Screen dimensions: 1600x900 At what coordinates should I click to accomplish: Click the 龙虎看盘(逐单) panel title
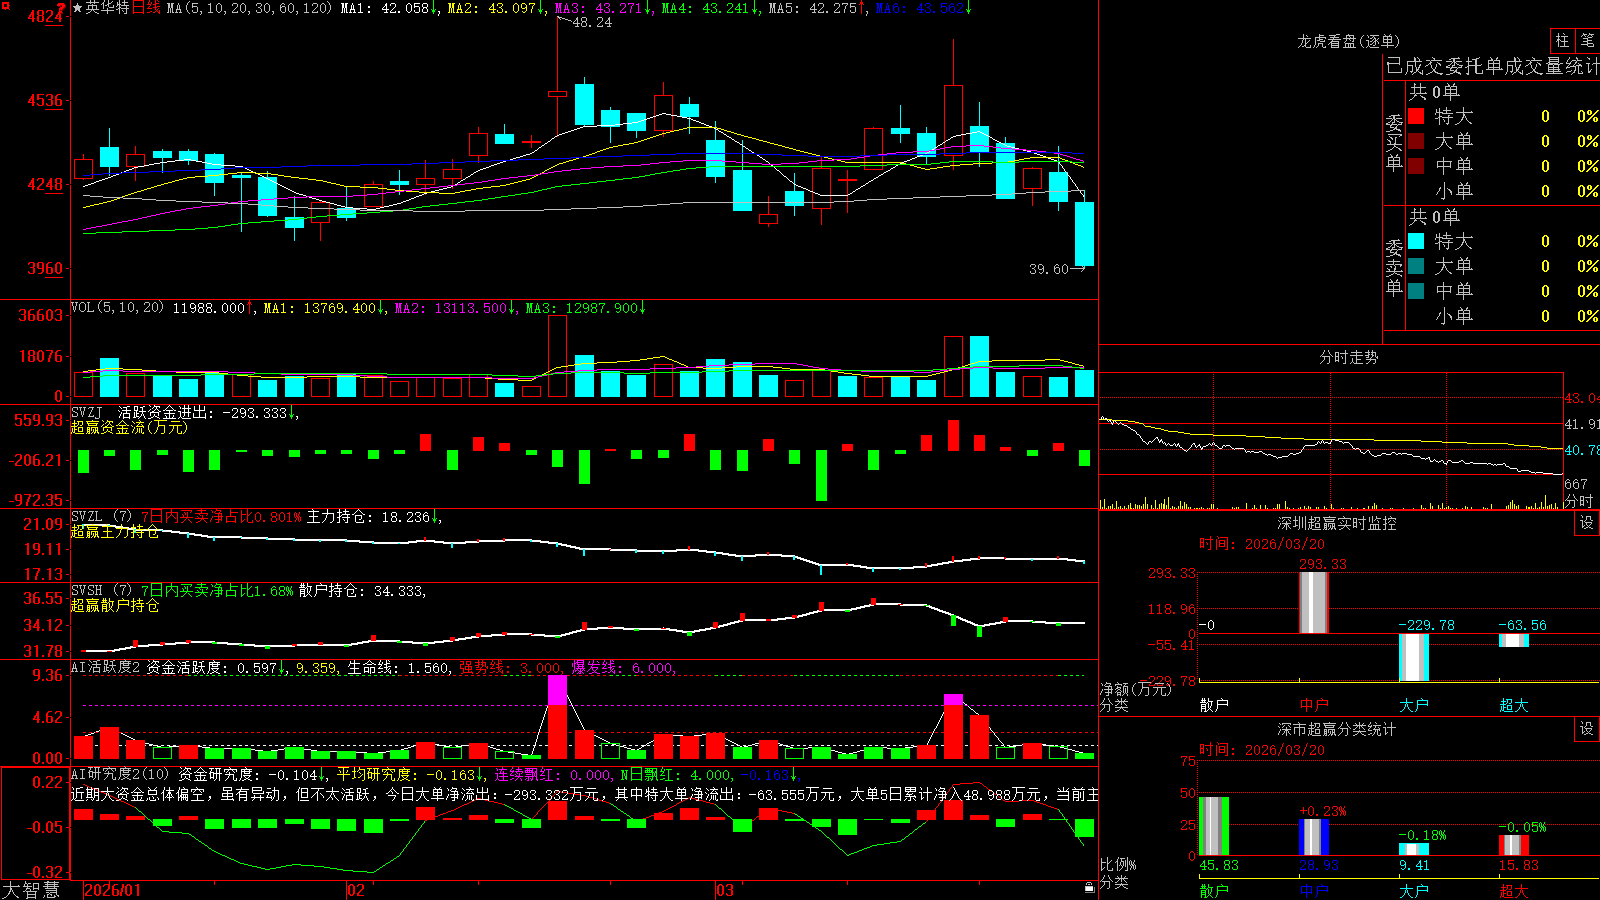pos(1349,41)
